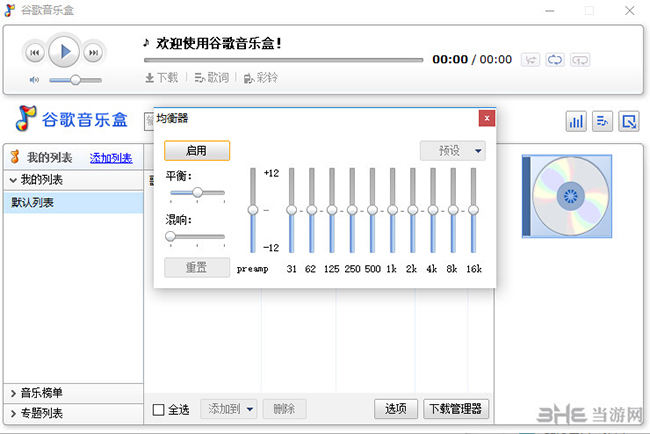Adjust the 1k band slider

tap(392, 210)
